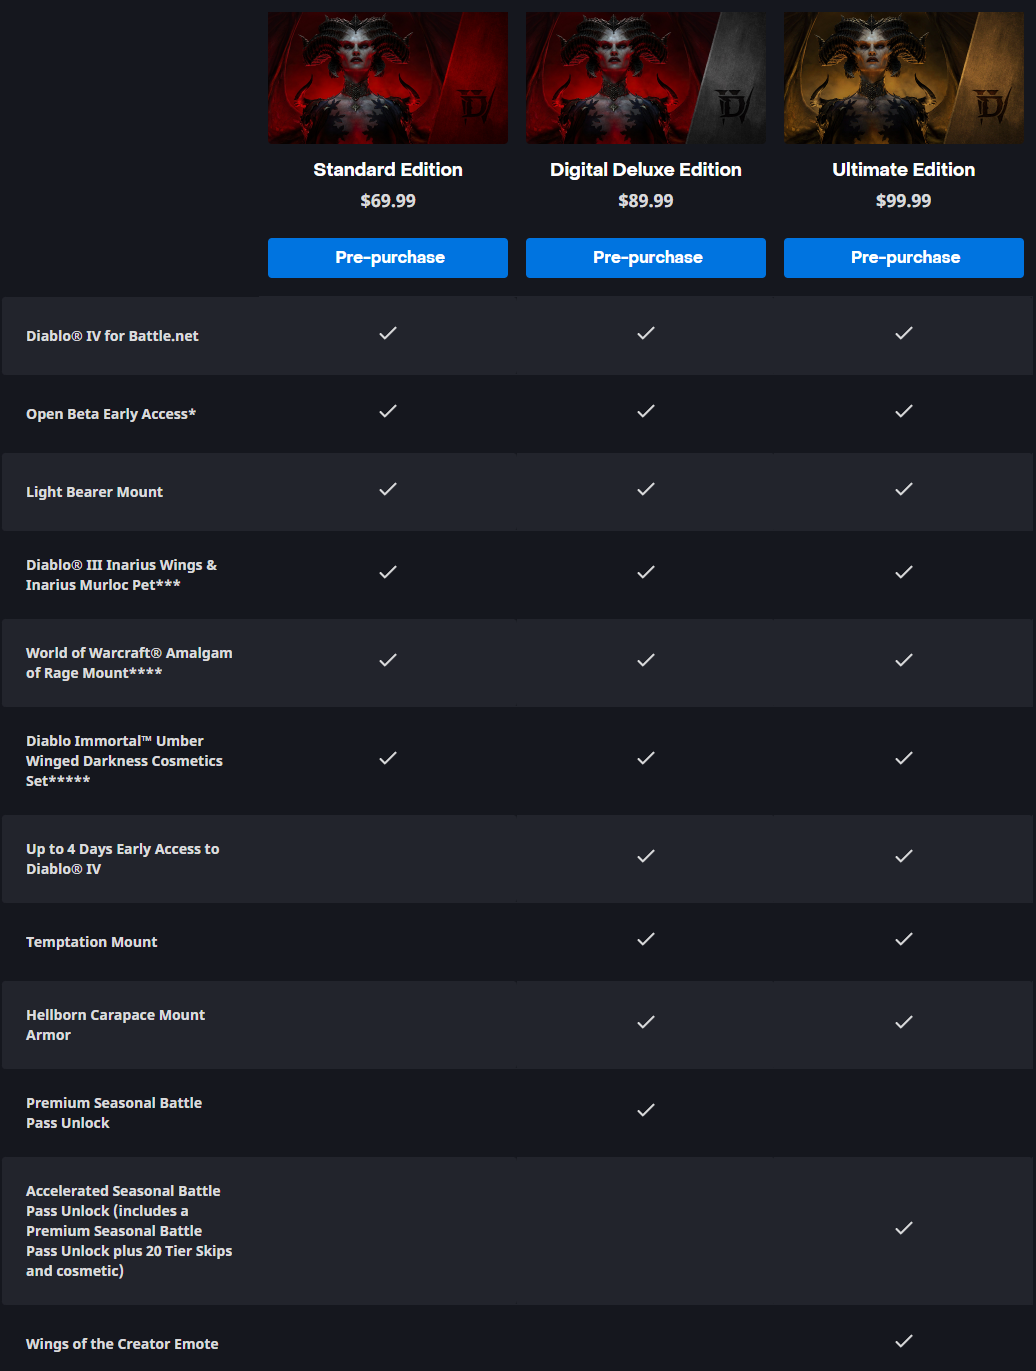Click Ultimate checkmark for Inarius Wings row
This screenshot has width=1036, height=1371.
click(904, 572)
